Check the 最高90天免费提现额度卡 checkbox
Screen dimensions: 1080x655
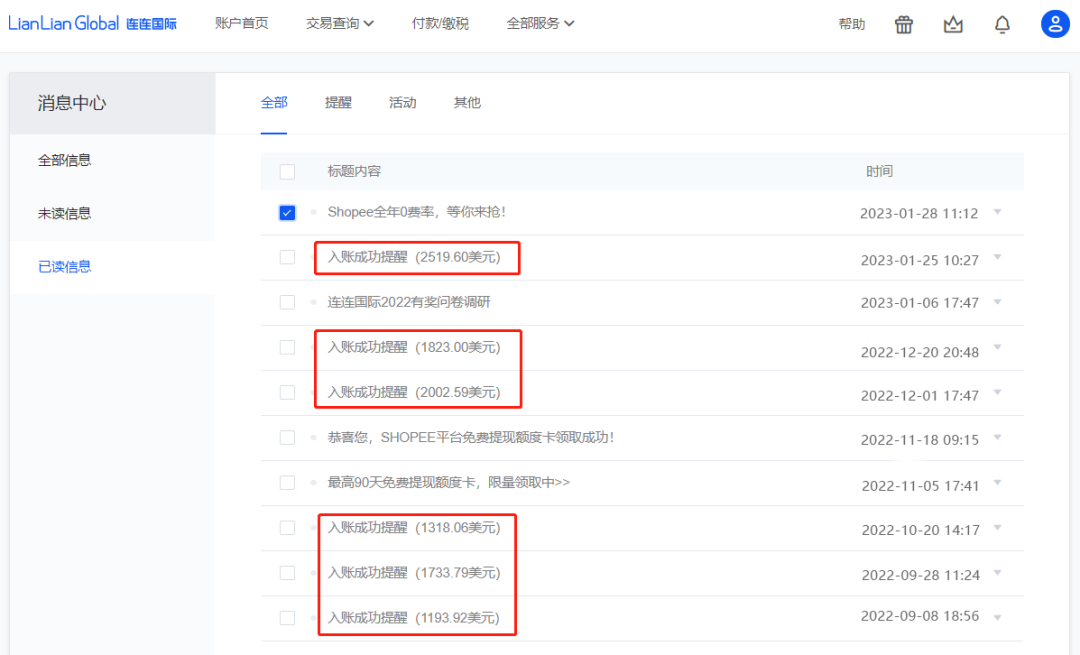(287, 483)
